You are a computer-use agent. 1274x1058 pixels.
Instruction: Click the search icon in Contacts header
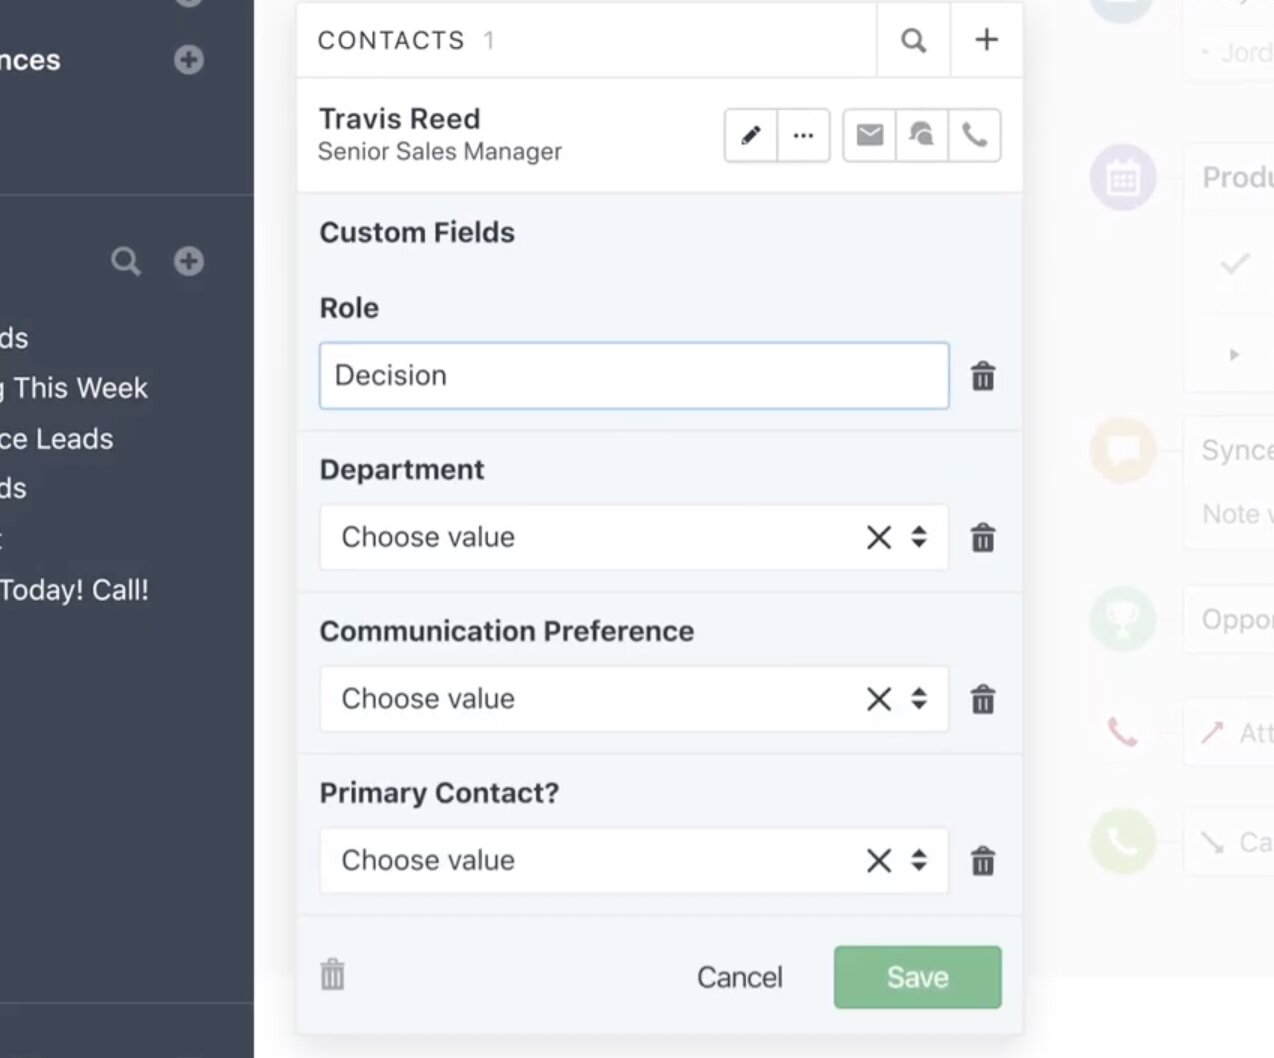(913, 40)
